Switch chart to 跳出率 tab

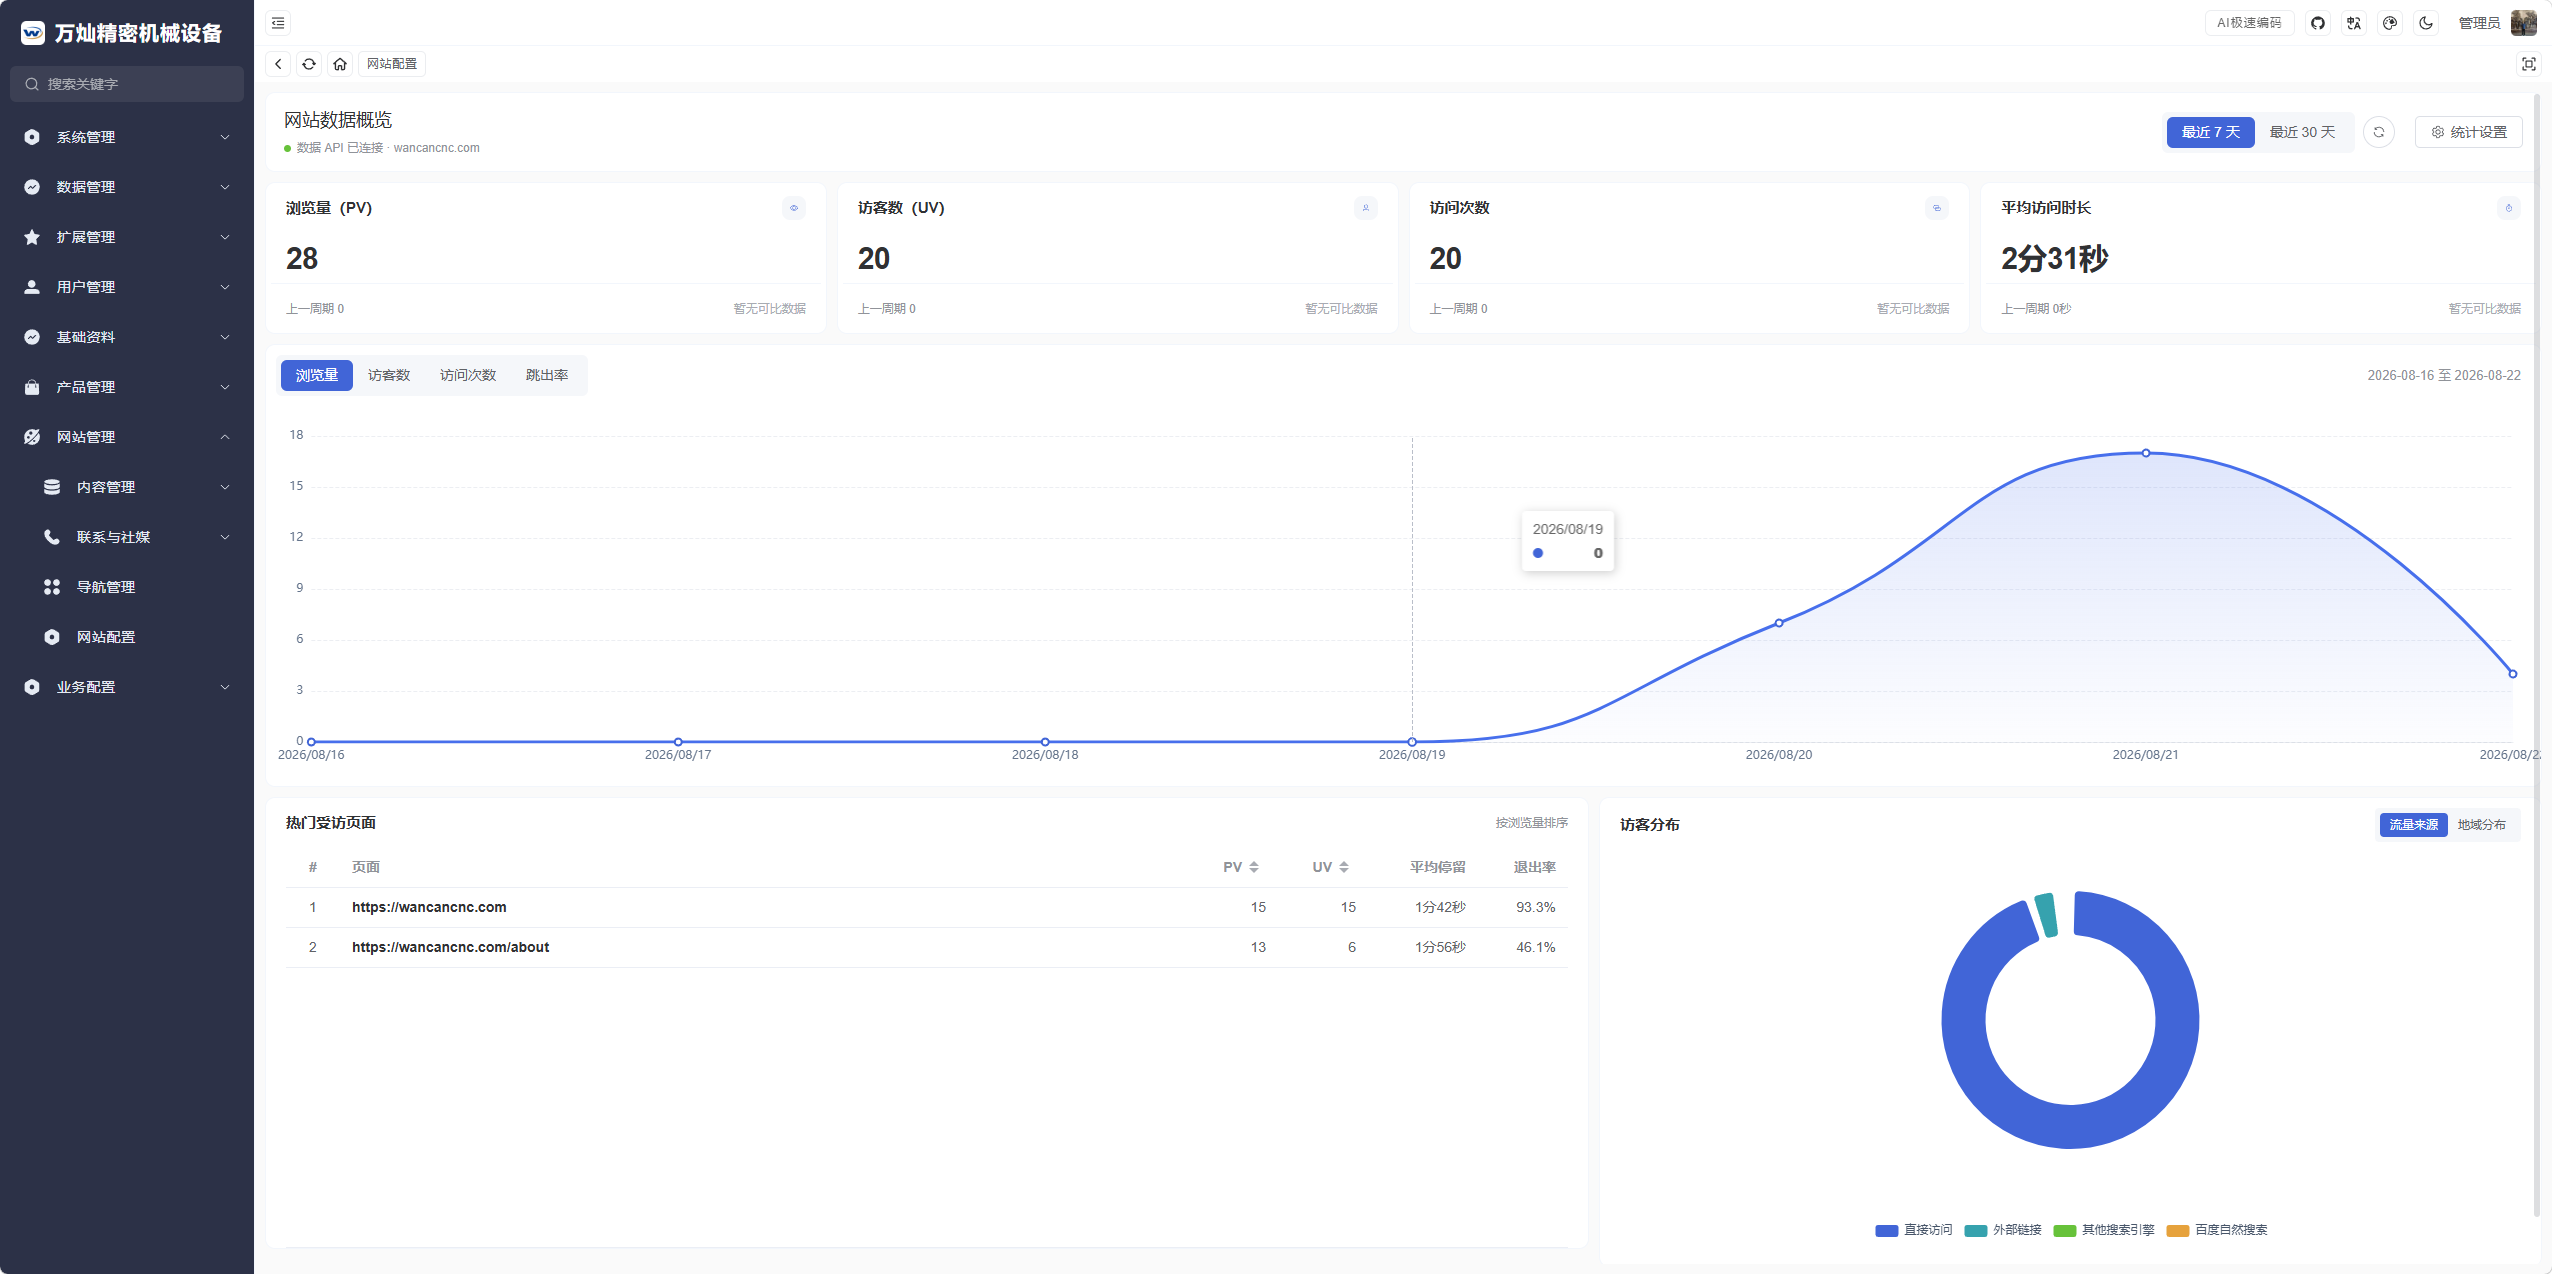(547, 375)
